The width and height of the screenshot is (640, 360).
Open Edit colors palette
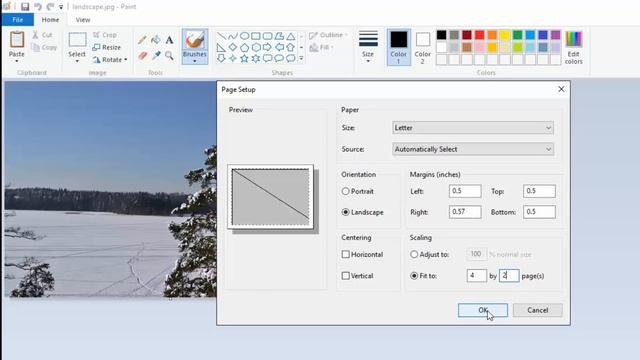(x=573, y=48)
